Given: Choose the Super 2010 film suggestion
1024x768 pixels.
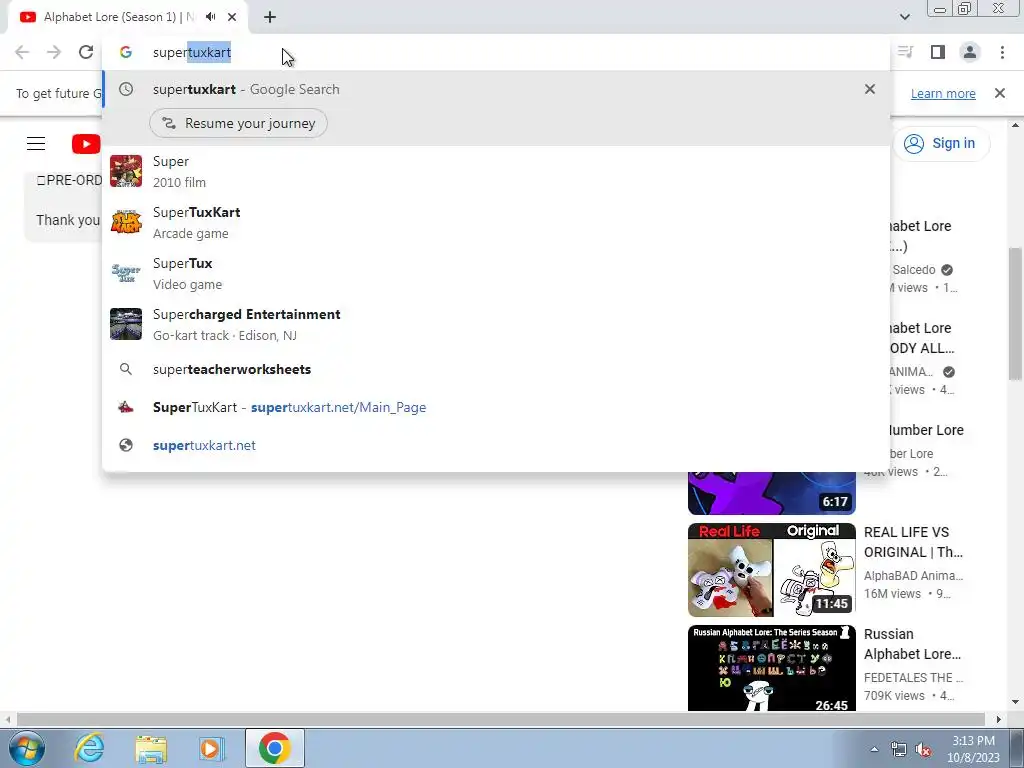Looking at the screenshot, I should 496,171.
